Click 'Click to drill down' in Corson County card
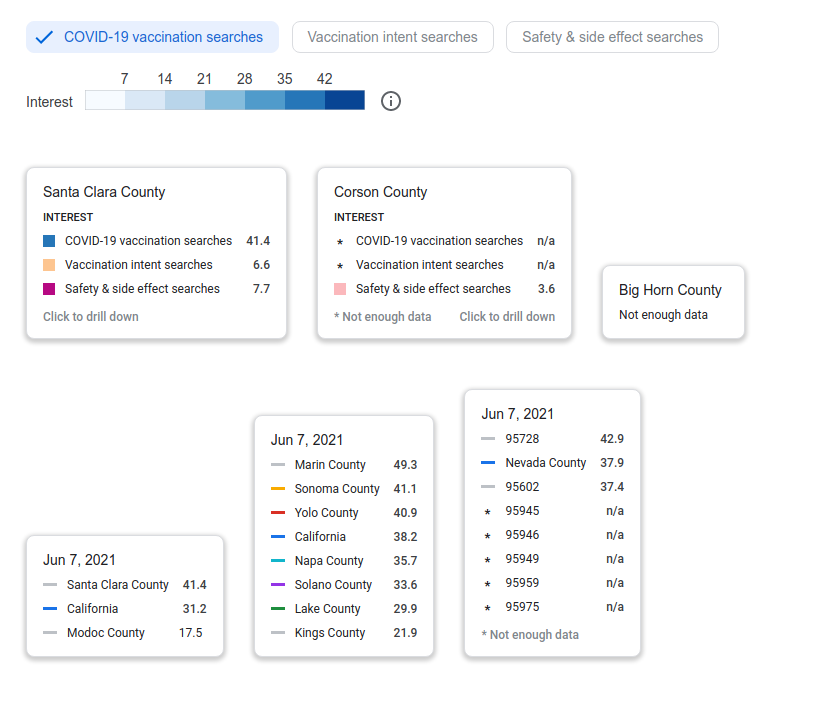Viewport: 816px width, 702px height. coord(507,316)
